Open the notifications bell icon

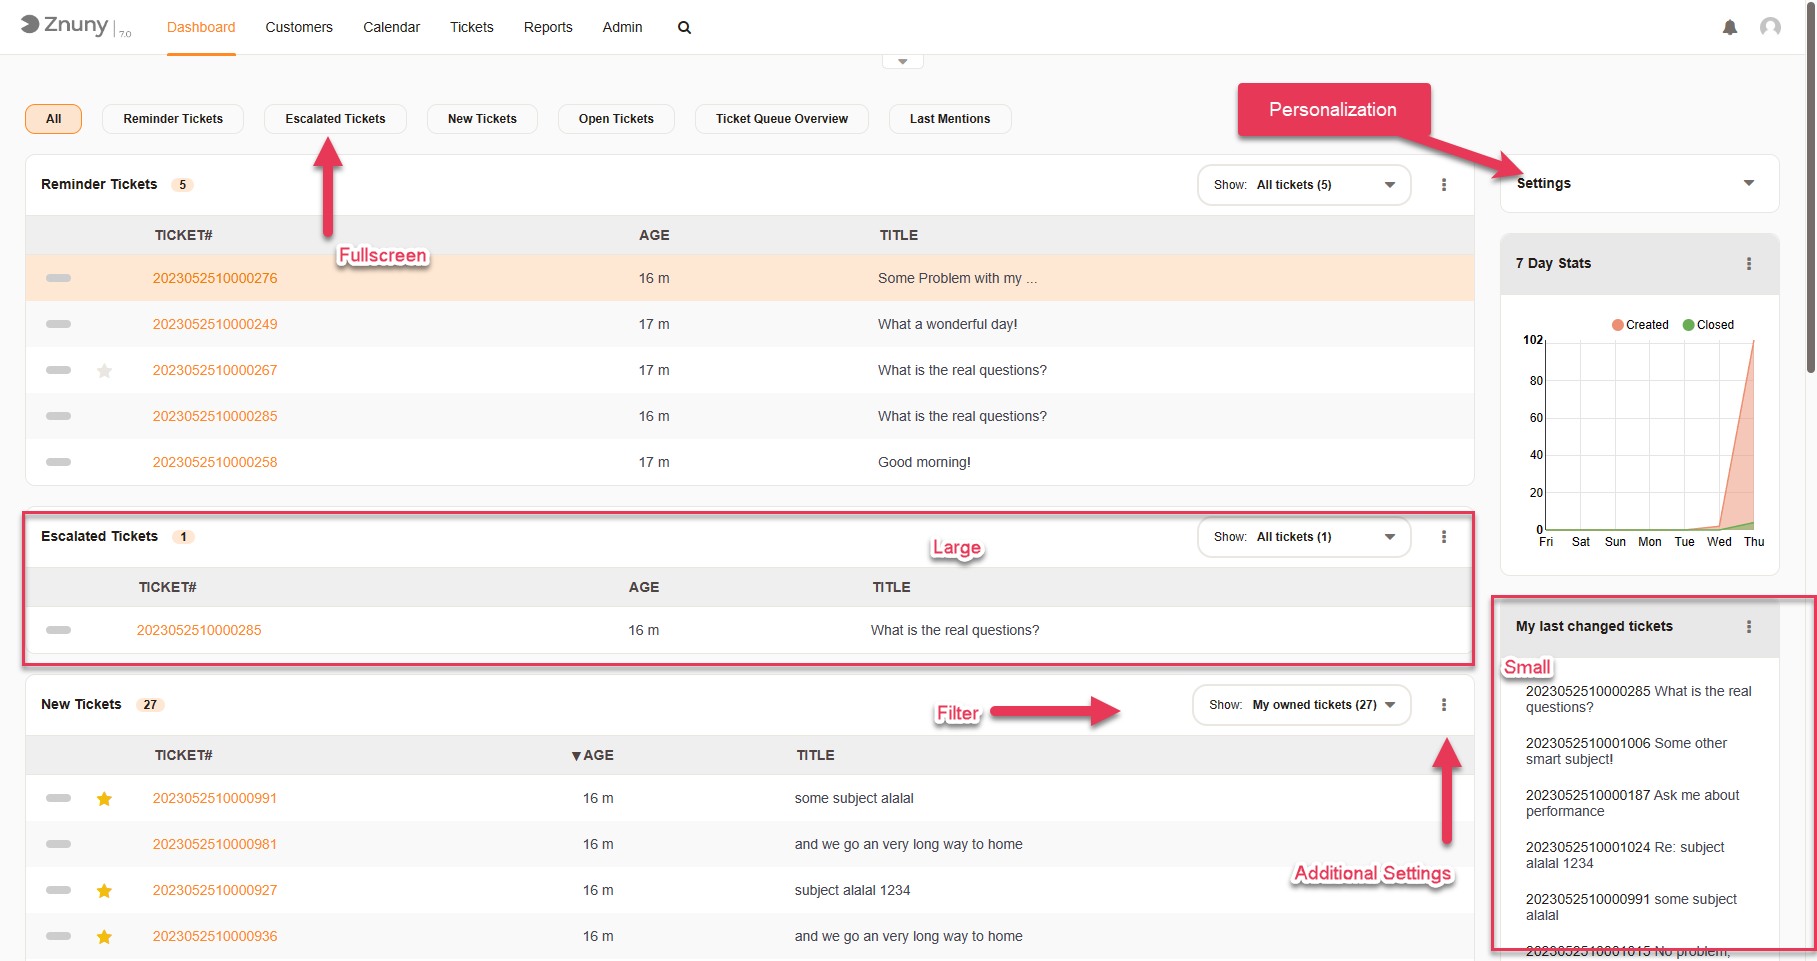[1729, 27]
